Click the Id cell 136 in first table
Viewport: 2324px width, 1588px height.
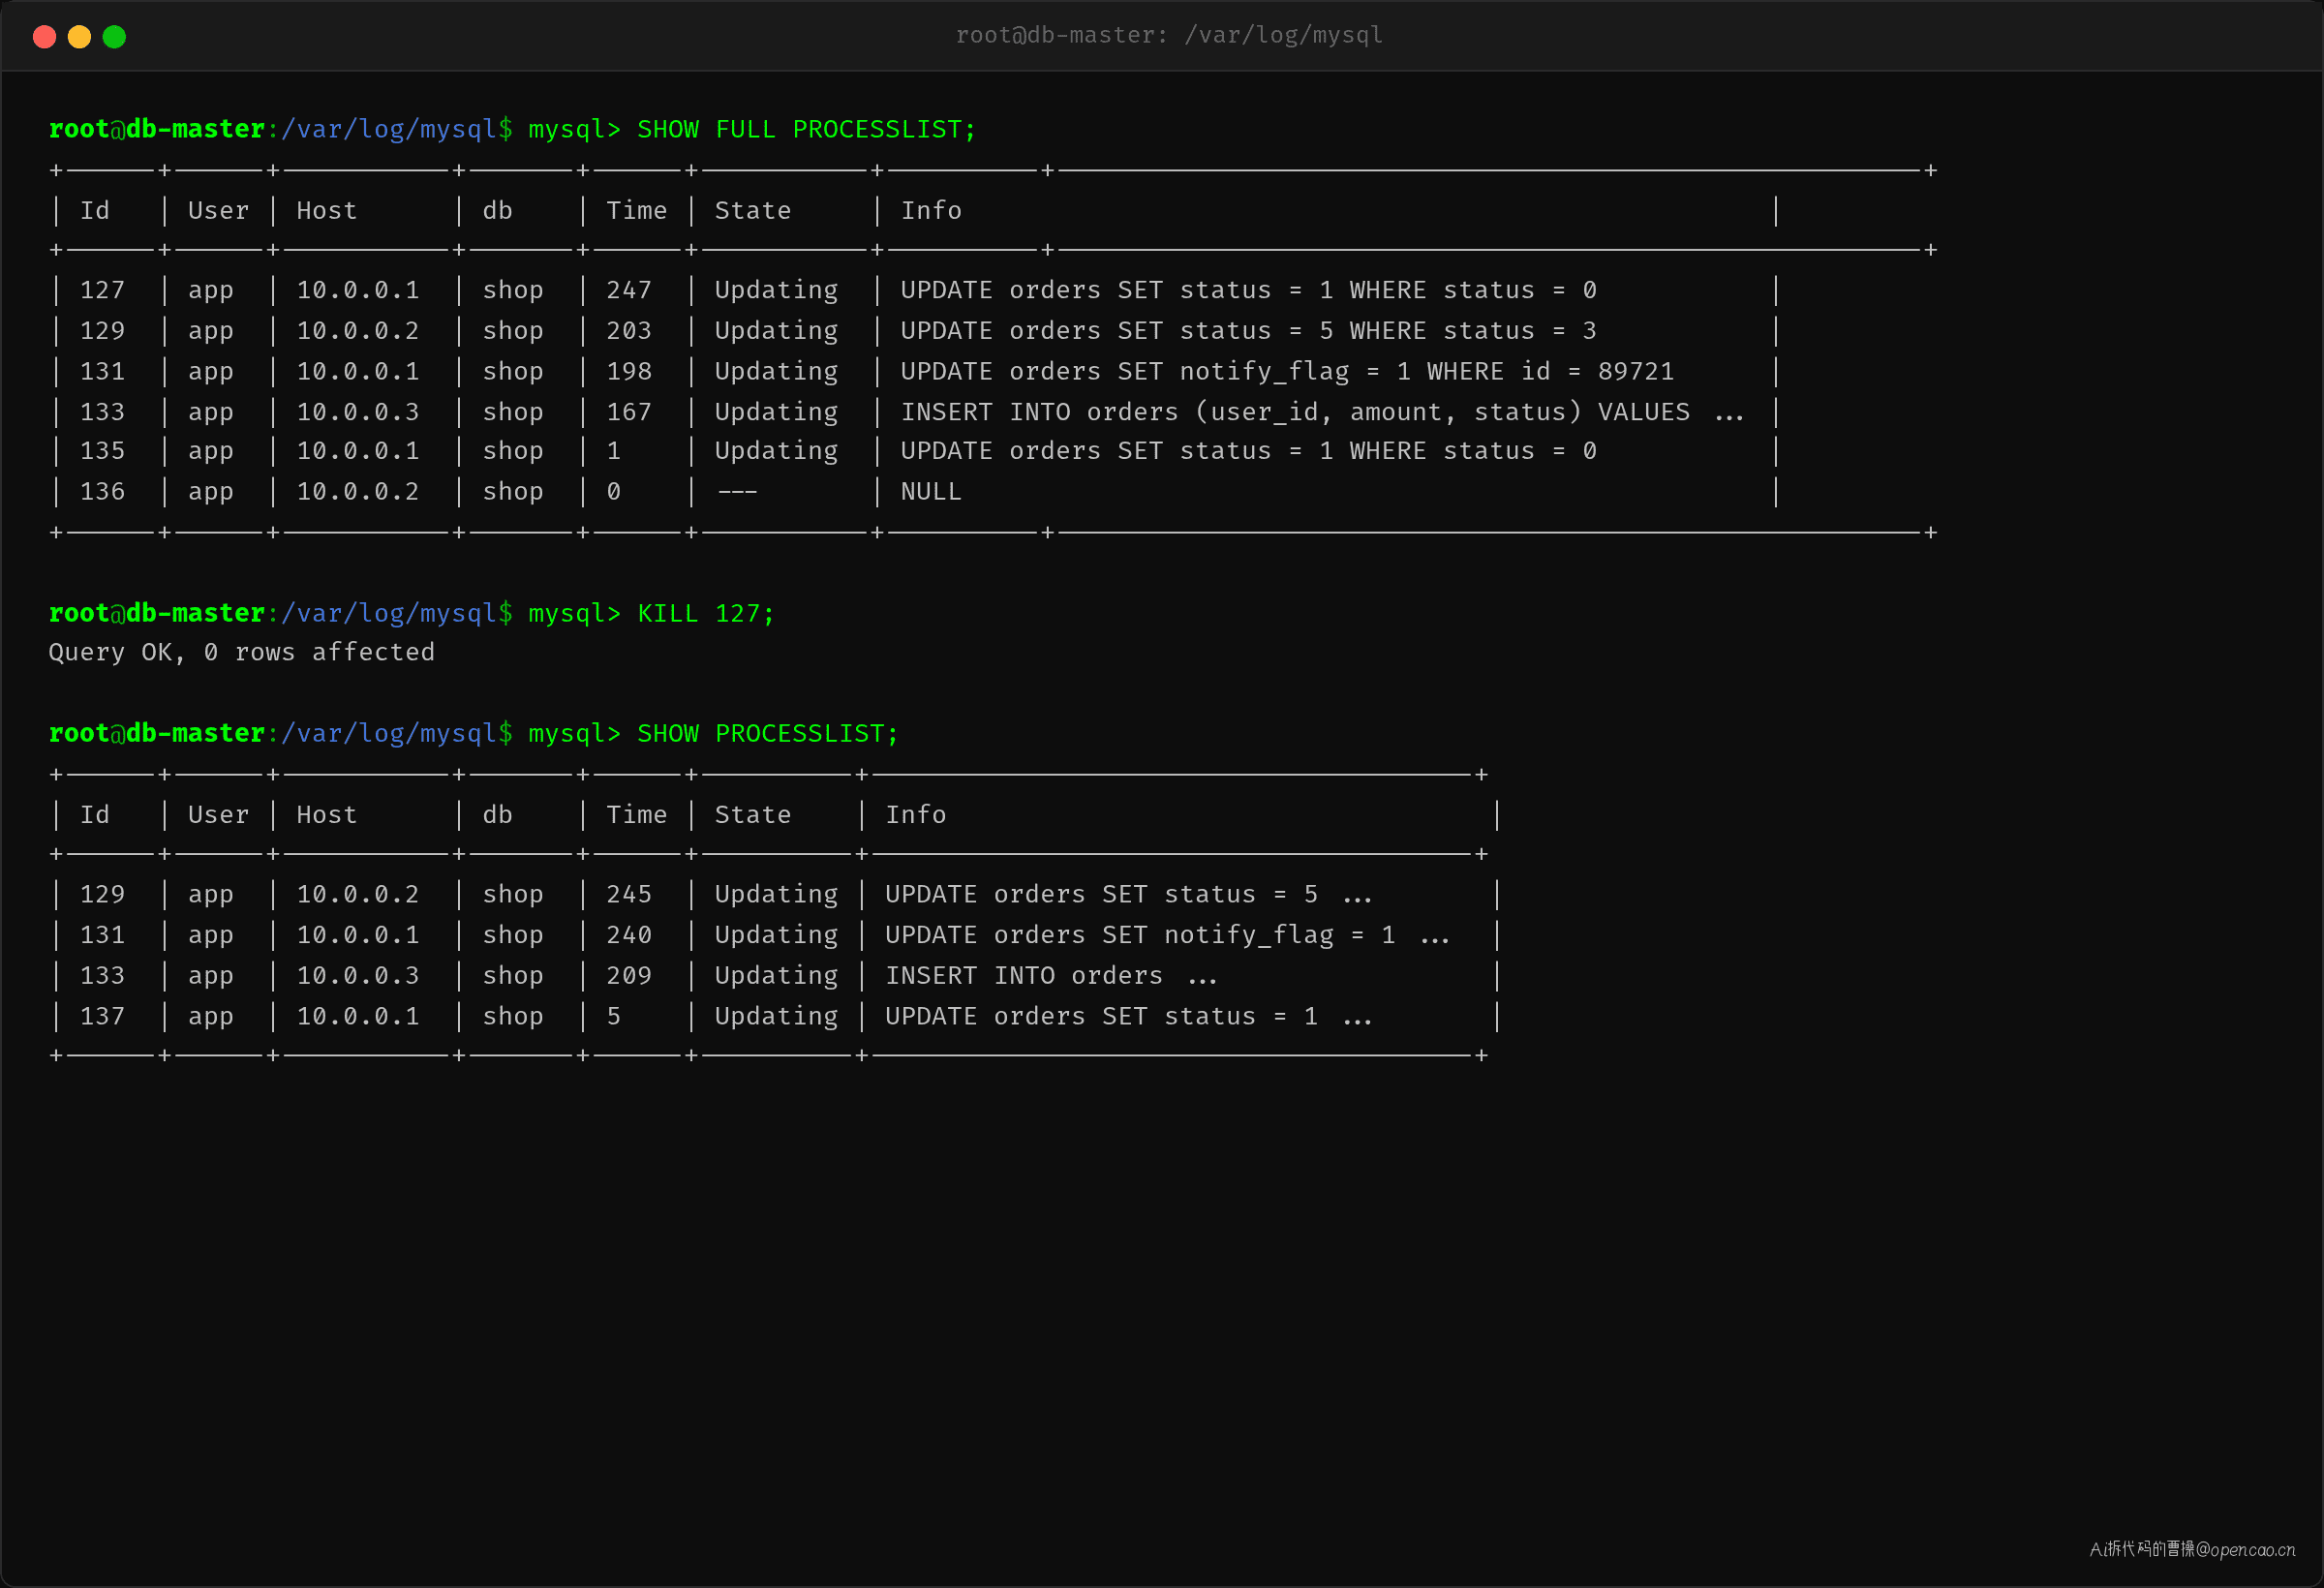(x=102, y=492)
